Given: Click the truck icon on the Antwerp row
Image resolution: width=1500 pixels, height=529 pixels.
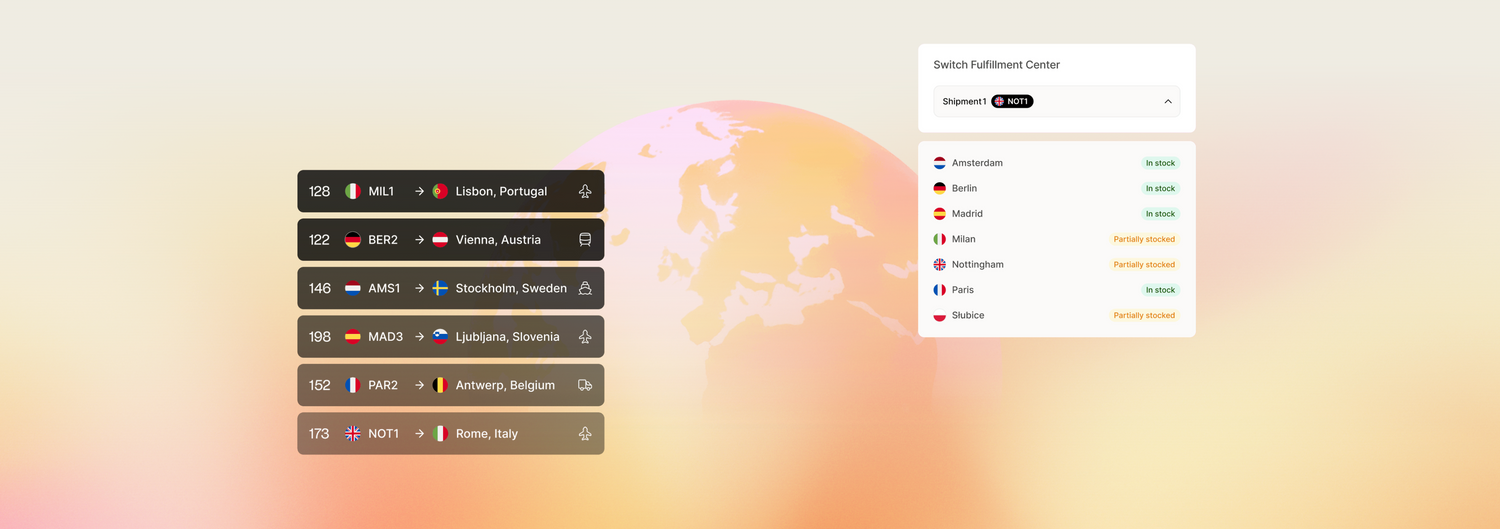Looking at the screenshot, I should [x=585, y=385].
